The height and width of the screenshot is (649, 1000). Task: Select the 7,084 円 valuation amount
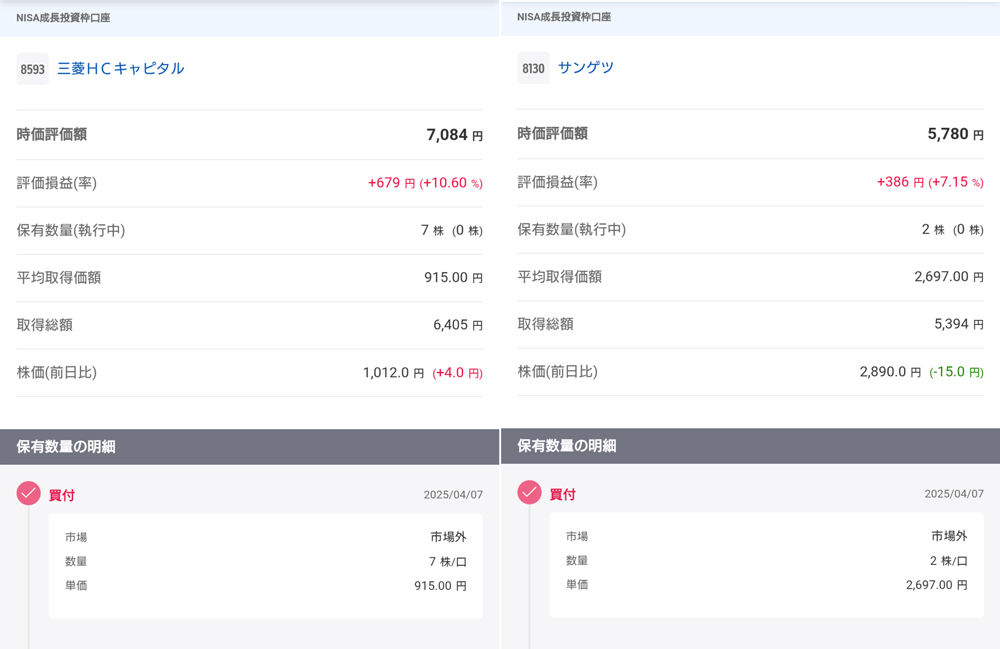(455, 135)
